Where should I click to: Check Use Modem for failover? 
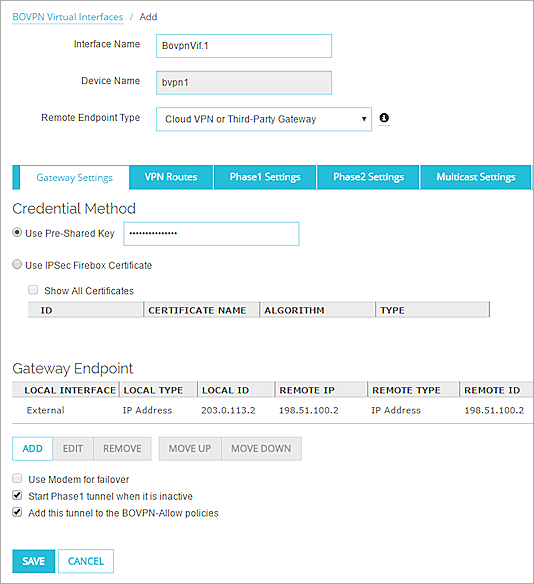[17, 478]
